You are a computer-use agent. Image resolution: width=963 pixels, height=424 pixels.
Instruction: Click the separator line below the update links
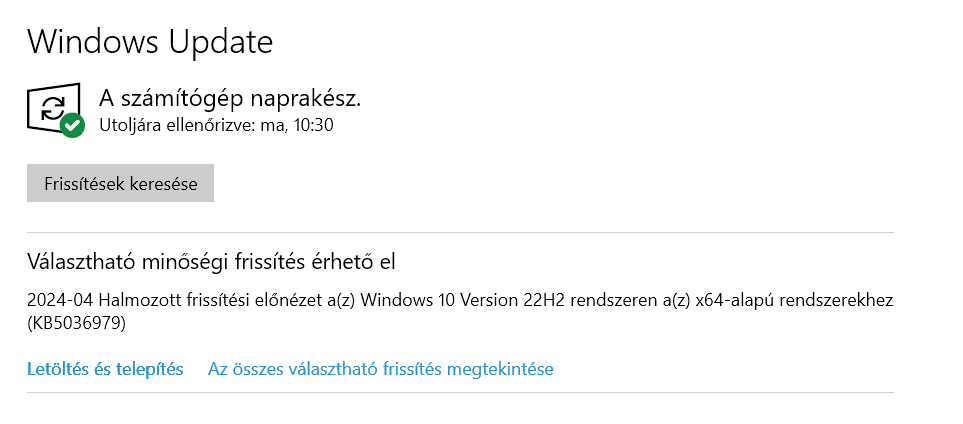click(460, 393)
